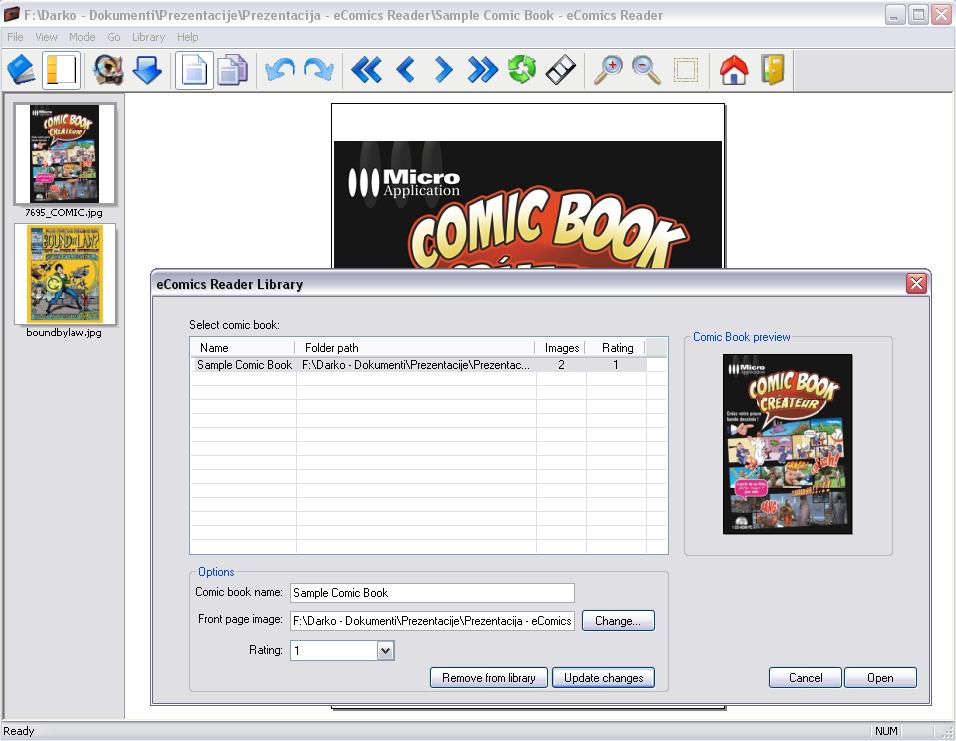The height and width of the screenshot is (741, 956).
Task: Maximize the eComics Reader main window
Action: [918, 15]
